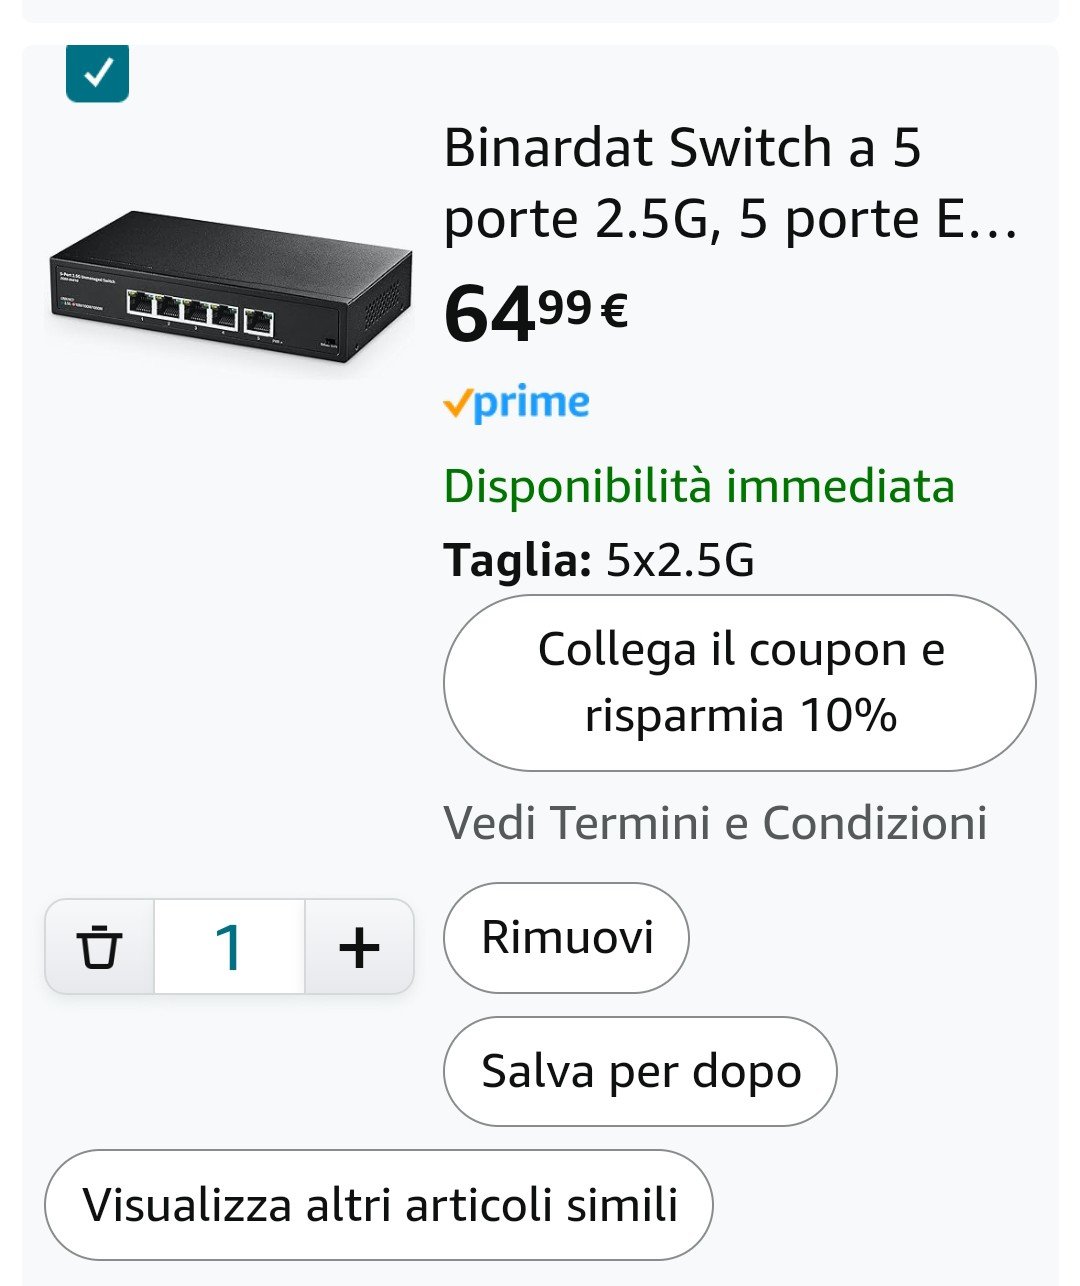Show Visualizza altri articoli simili
The width and height of the screenshot is (1080, 1286).
pyautogui.click(x=379, y=1205)
